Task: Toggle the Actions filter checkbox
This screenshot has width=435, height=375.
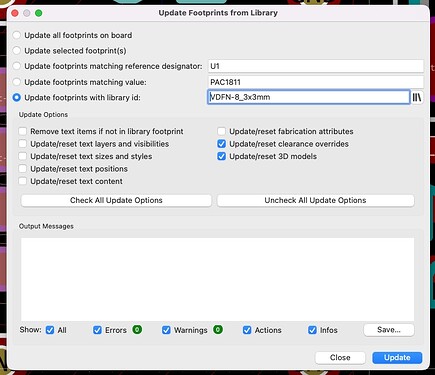Action: click(x=247, y=330)
